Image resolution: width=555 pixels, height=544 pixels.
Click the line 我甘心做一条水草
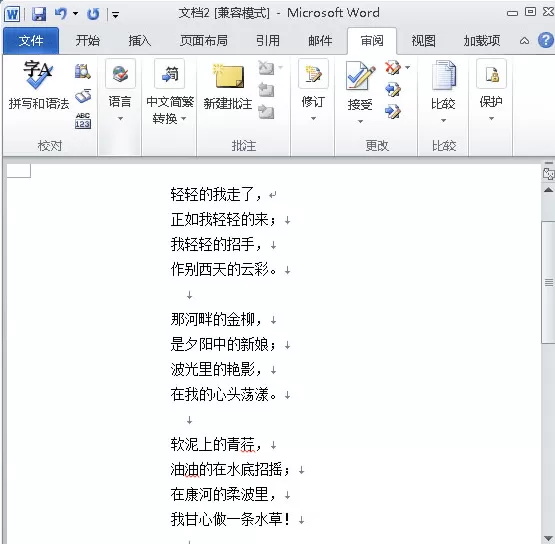[230, 519]
